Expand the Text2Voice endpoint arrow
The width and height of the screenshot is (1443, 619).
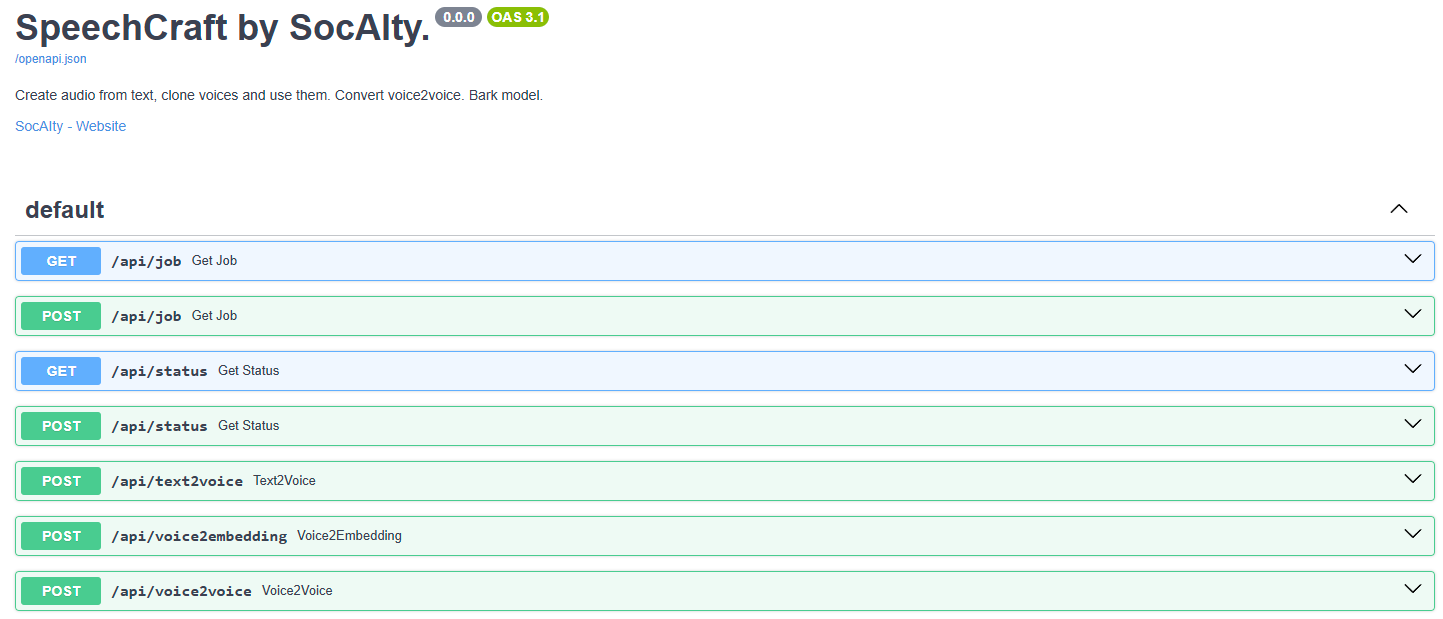click(x=1412, y=479)
